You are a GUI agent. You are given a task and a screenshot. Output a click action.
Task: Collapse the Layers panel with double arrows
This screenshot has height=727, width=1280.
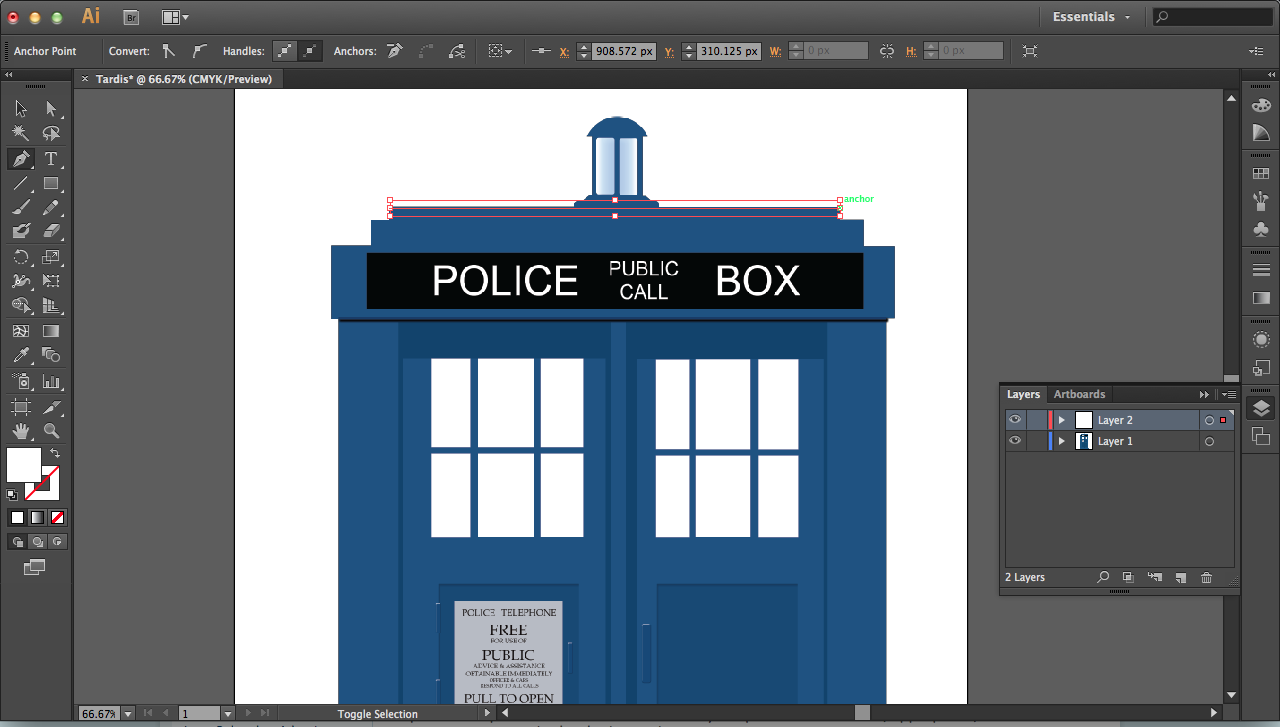click(1204, 394)
